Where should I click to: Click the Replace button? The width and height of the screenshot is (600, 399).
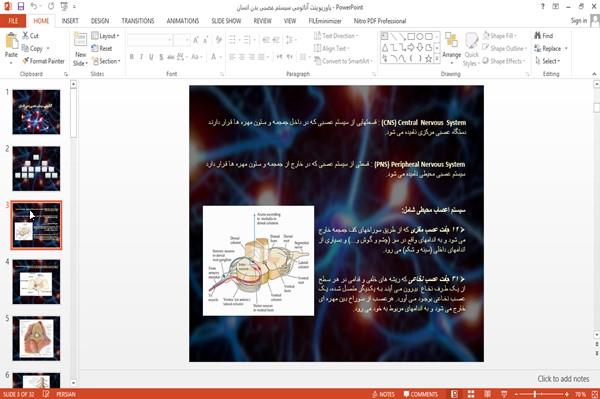pyautogui.click(x=551, y=48)
